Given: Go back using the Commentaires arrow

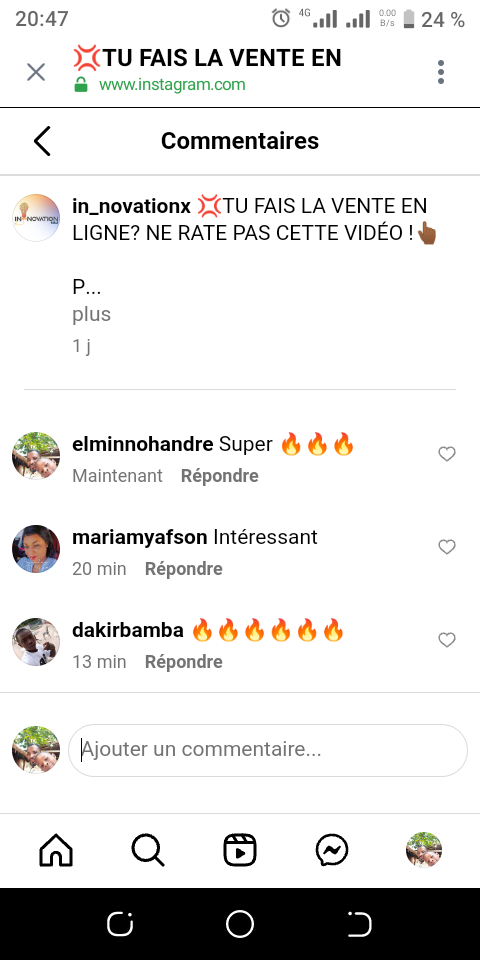Looking at the screenshot, I should click(42, 141).
